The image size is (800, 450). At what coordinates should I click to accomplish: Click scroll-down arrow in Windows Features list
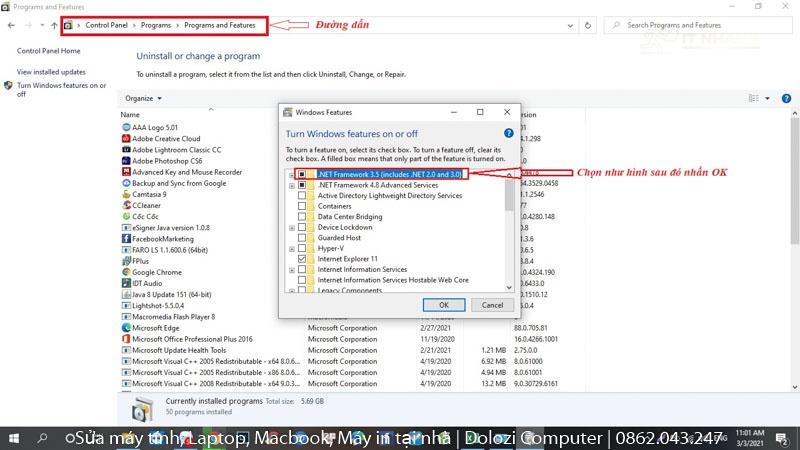[509, 288]
